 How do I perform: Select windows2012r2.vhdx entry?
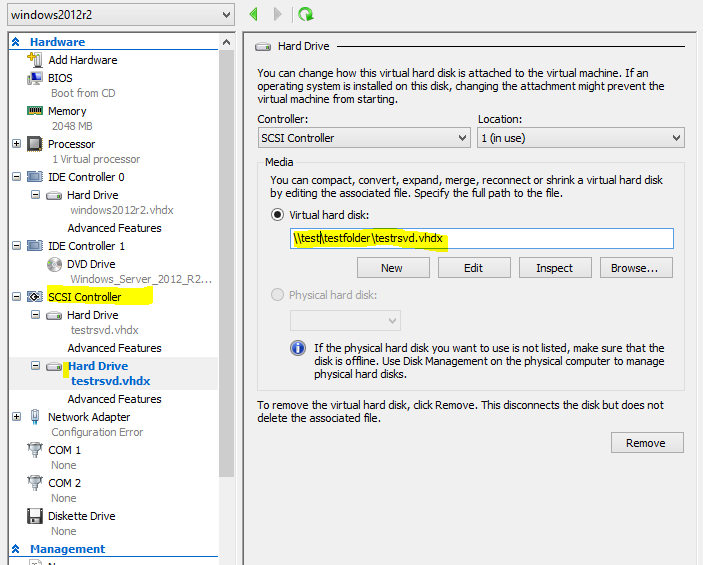click(x=122, y=210)
